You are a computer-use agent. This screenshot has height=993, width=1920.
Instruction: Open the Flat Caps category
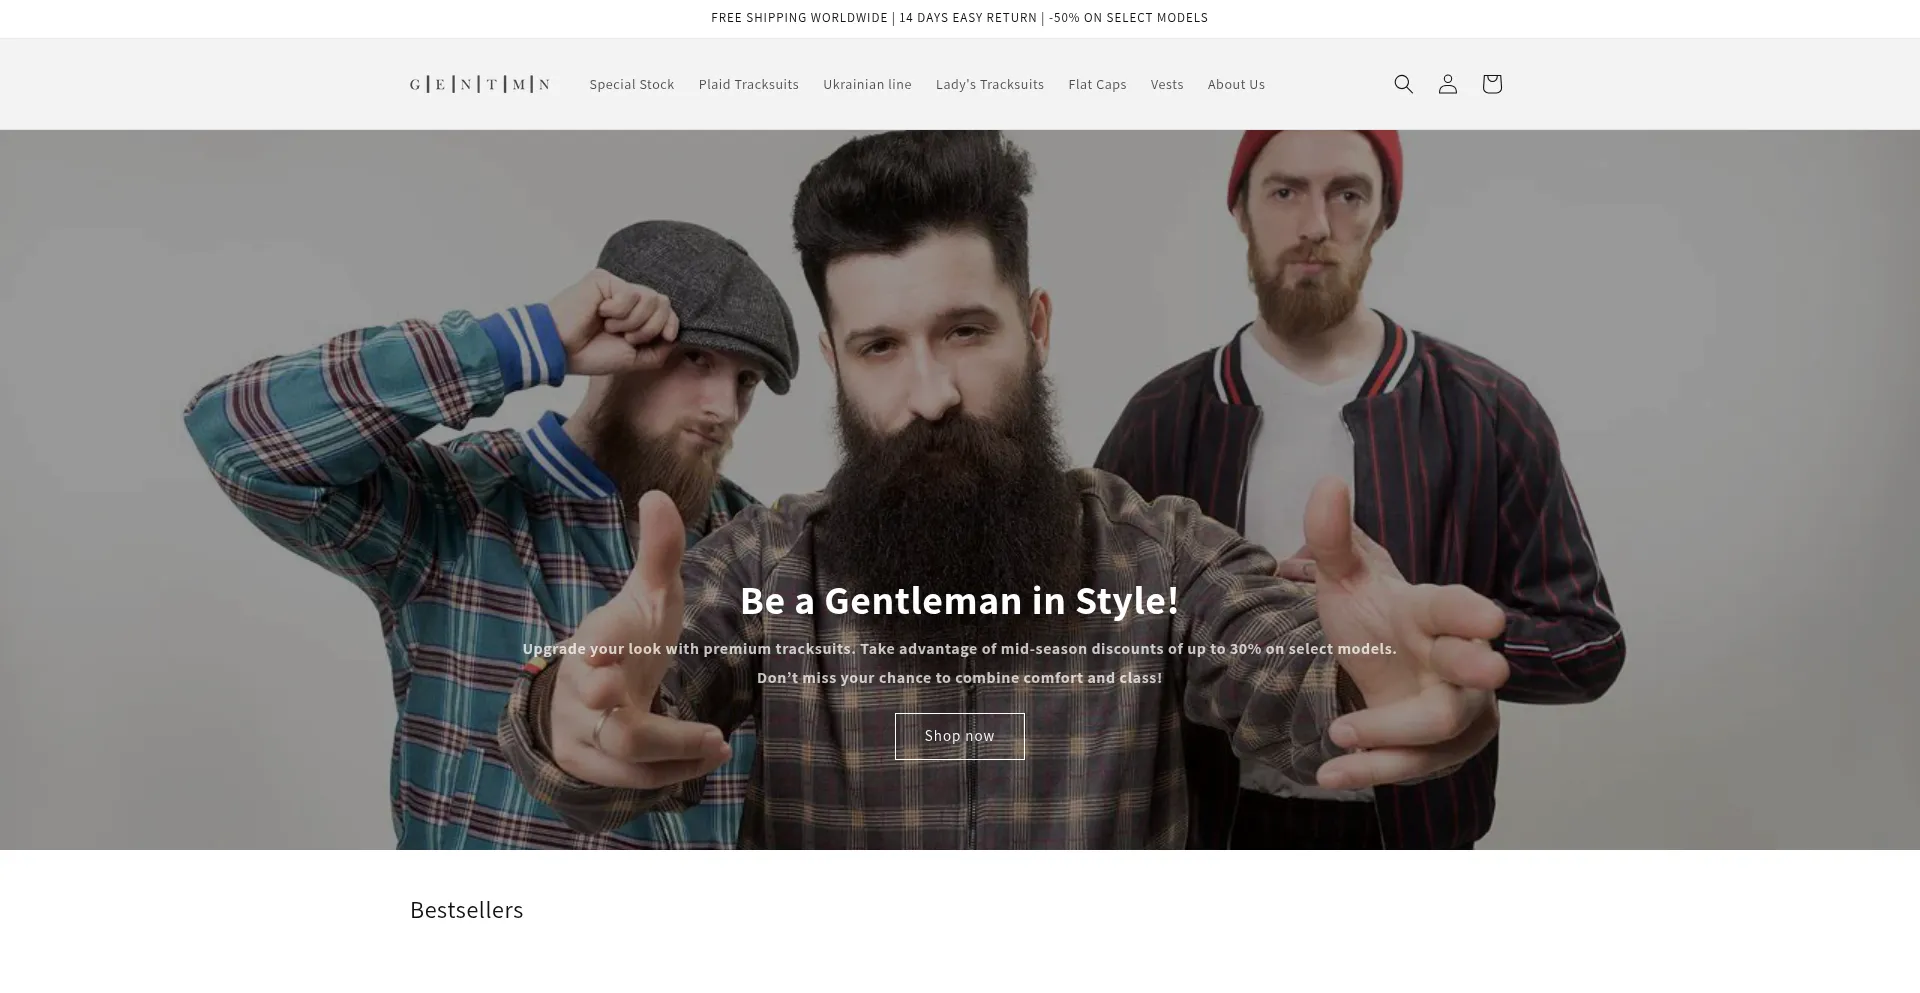coord(1097,84)
